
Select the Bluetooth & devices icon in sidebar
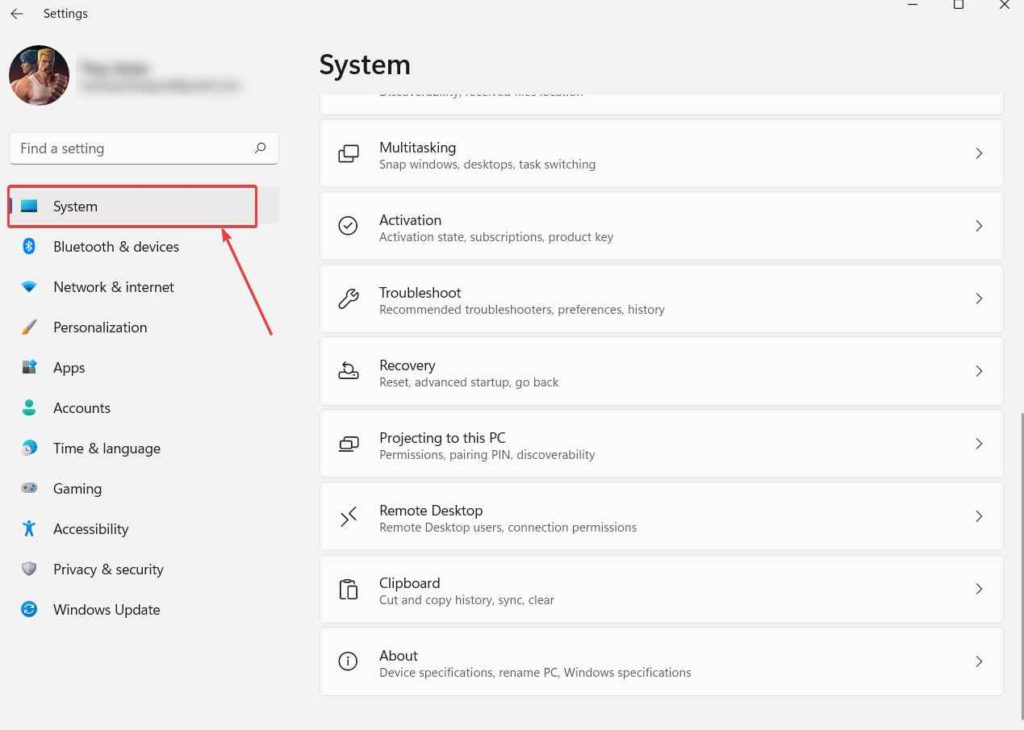pos(30,246)
